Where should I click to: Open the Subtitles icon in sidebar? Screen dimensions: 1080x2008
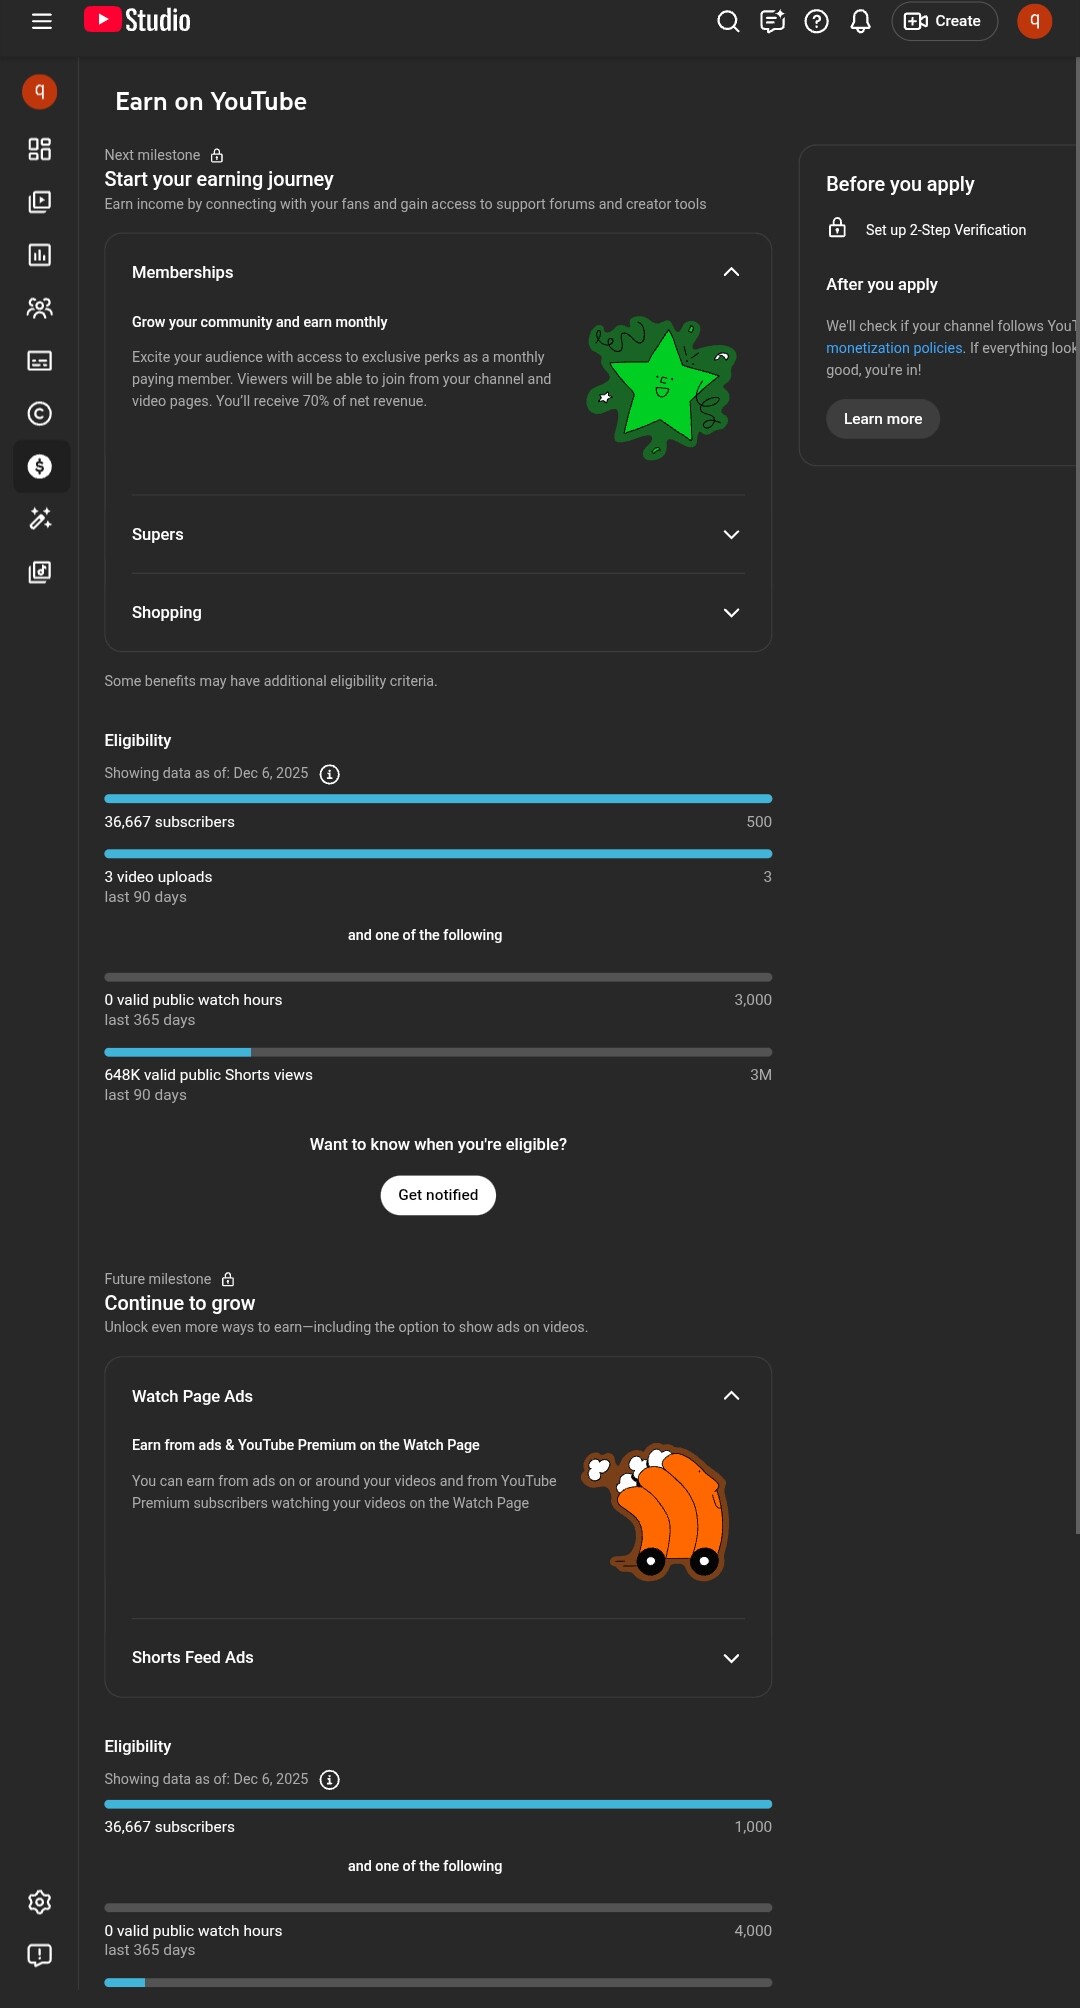point(40,361)
